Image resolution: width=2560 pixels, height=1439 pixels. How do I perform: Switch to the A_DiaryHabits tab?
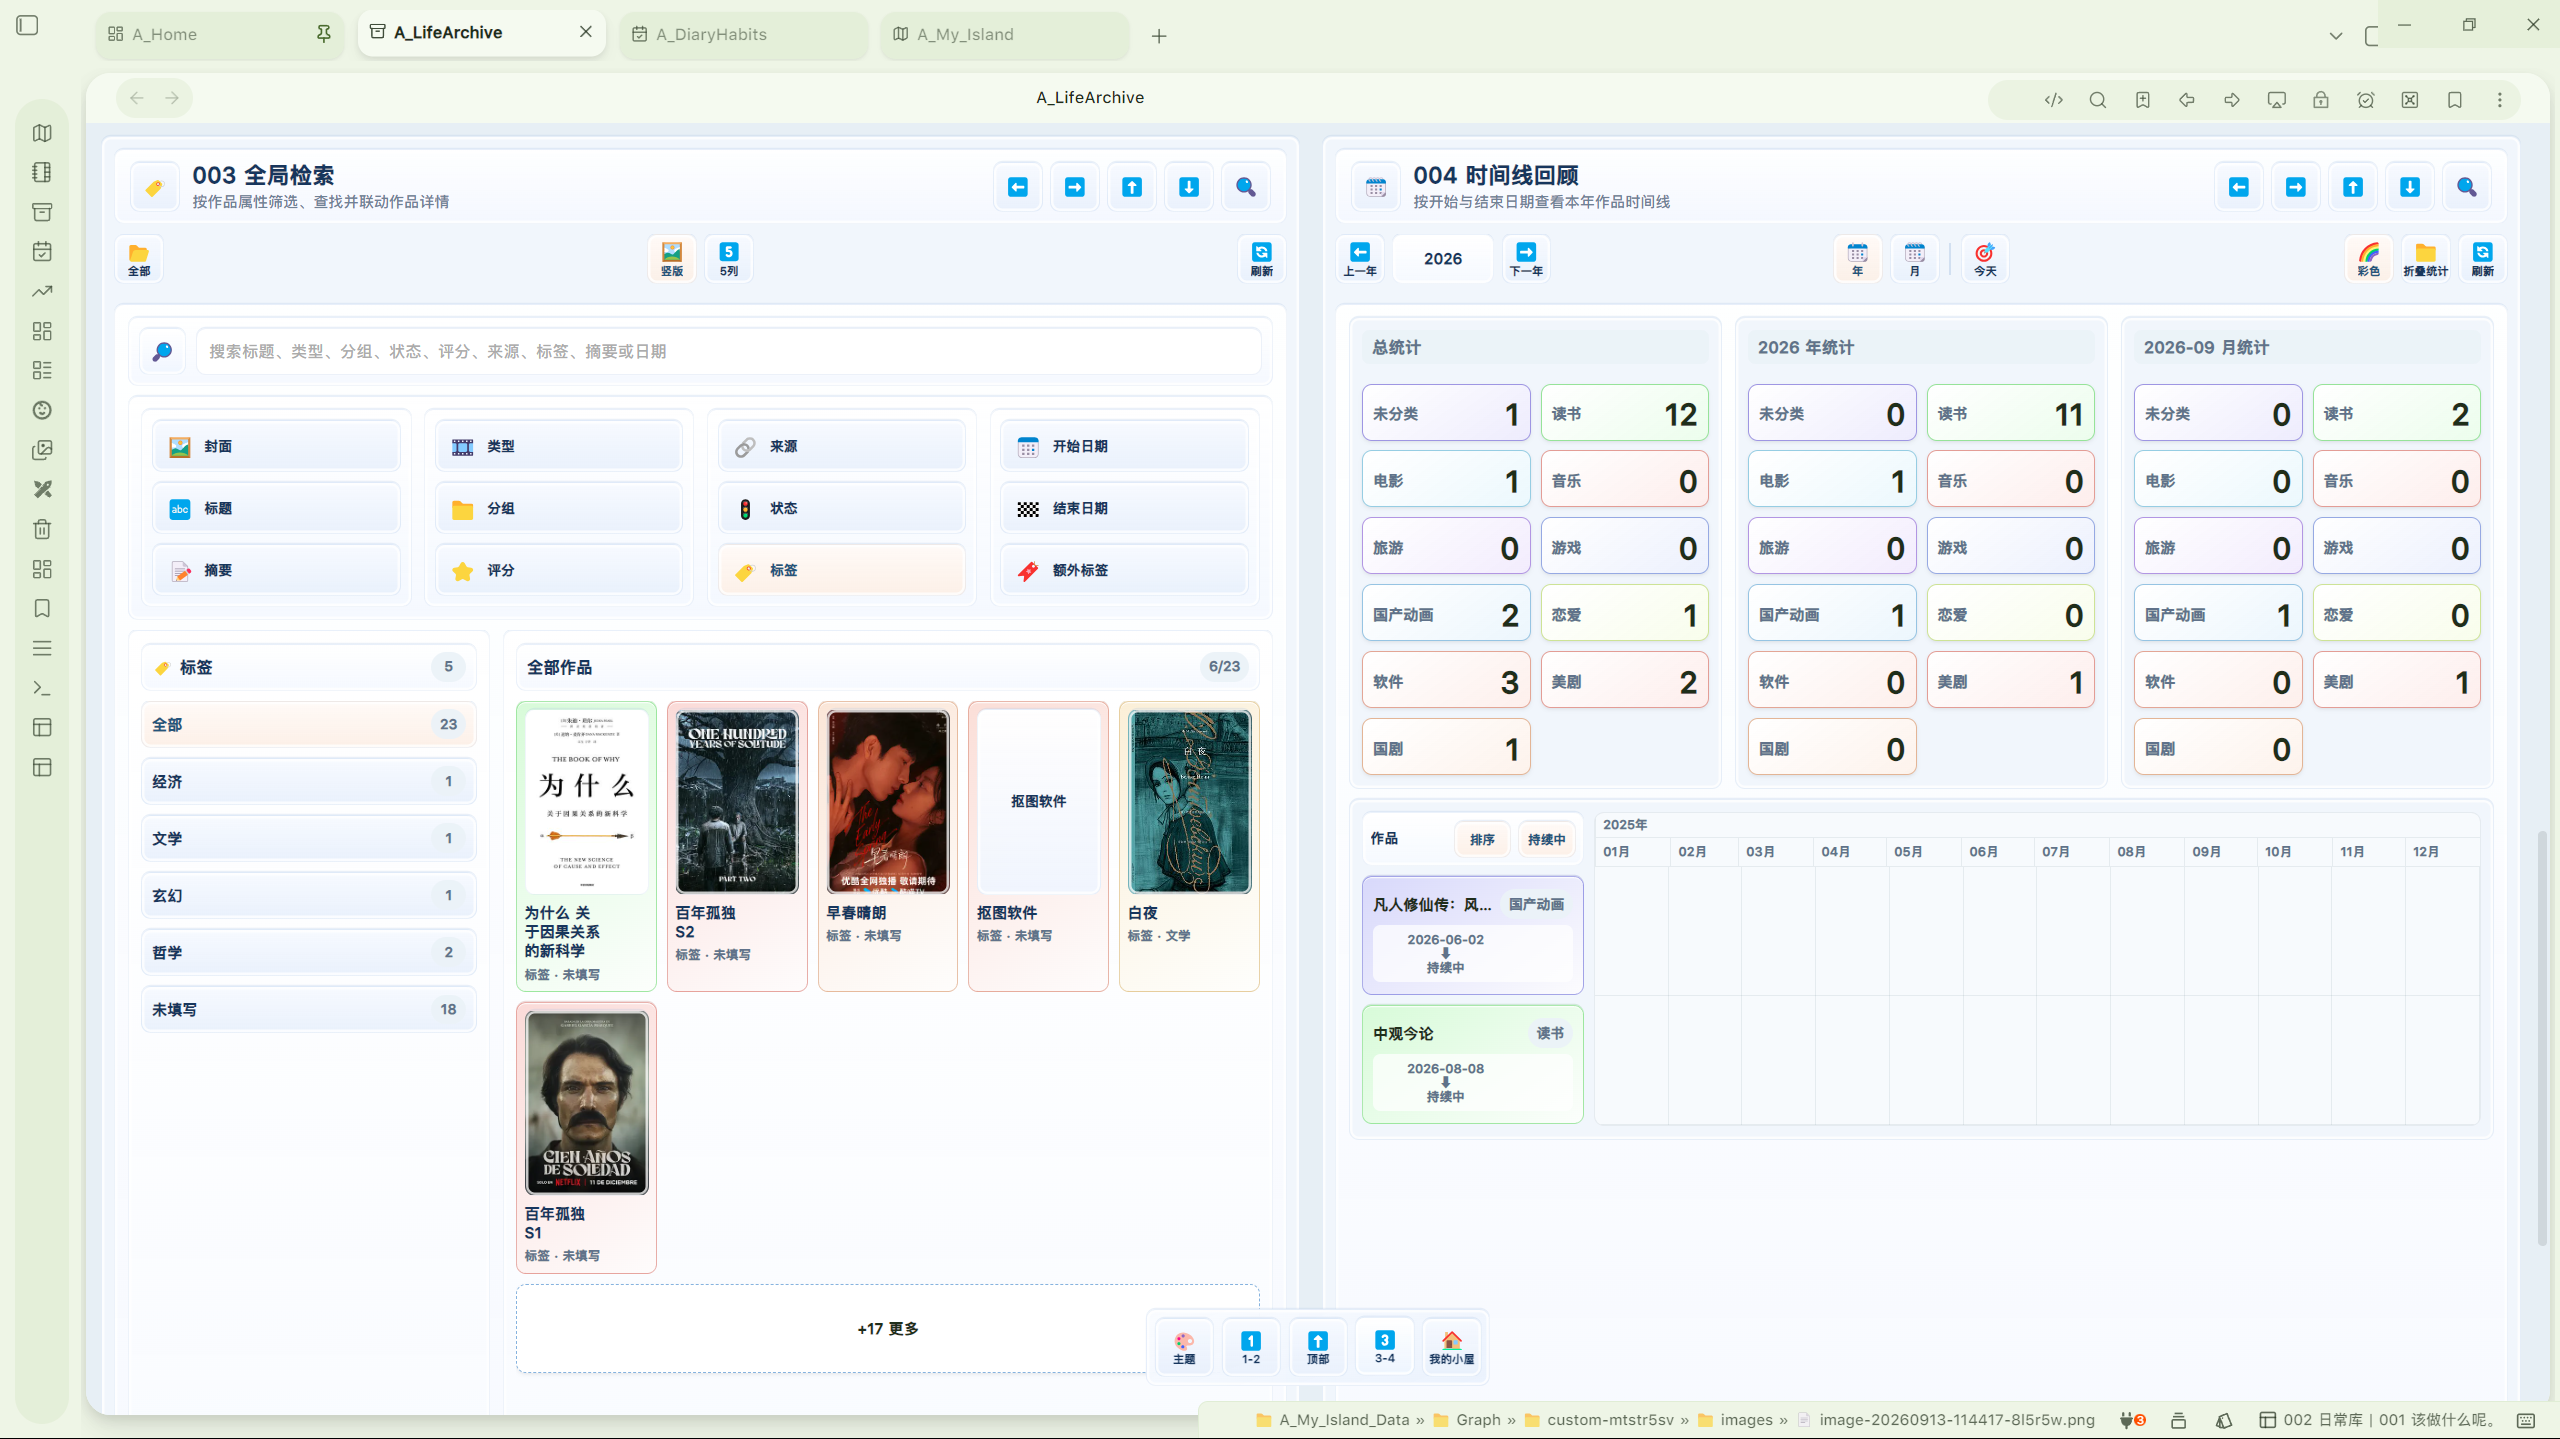point(744,34)
